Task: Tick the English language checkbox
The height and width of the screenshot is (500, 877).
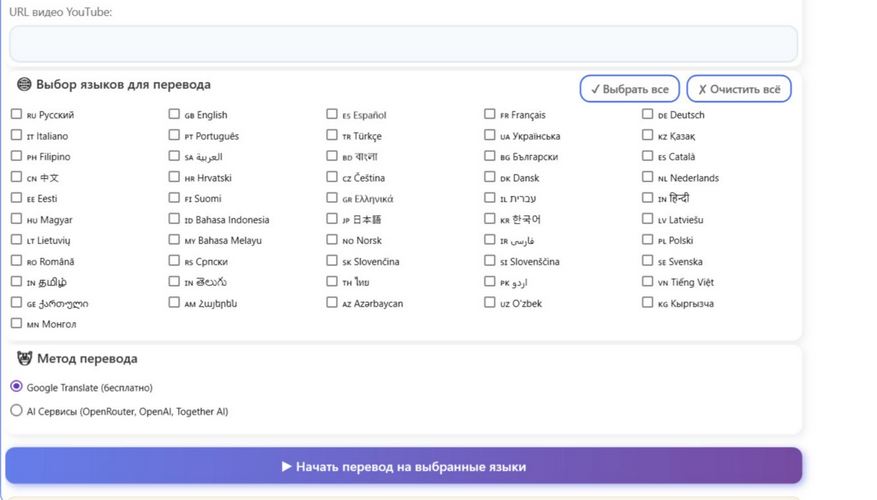Action: (x=174, y=114)
